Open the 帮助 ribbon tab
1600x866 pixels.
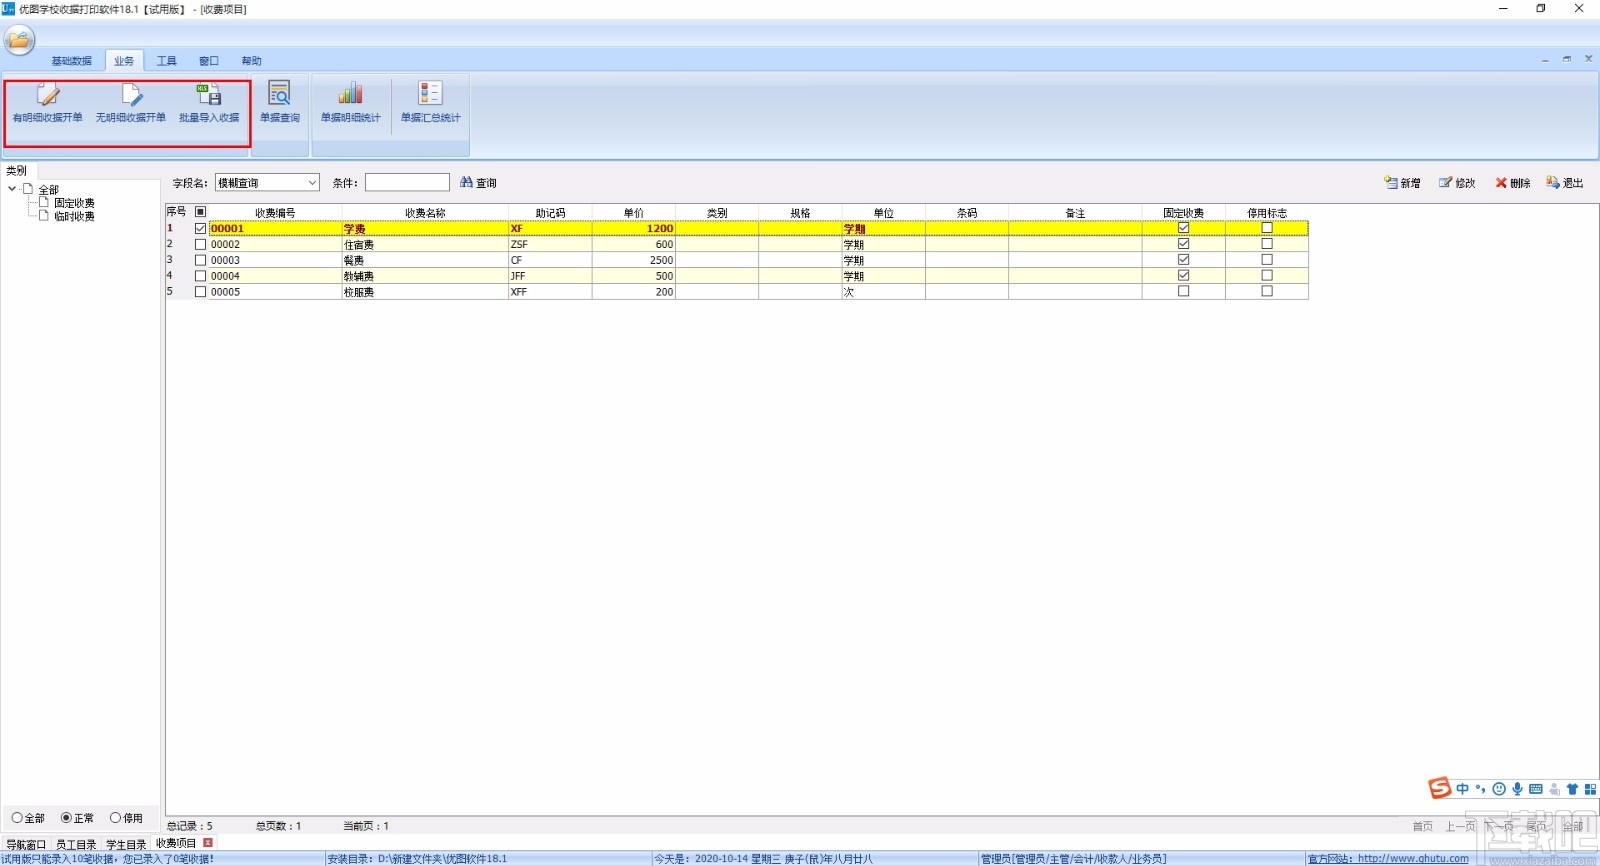click(251, 61)
